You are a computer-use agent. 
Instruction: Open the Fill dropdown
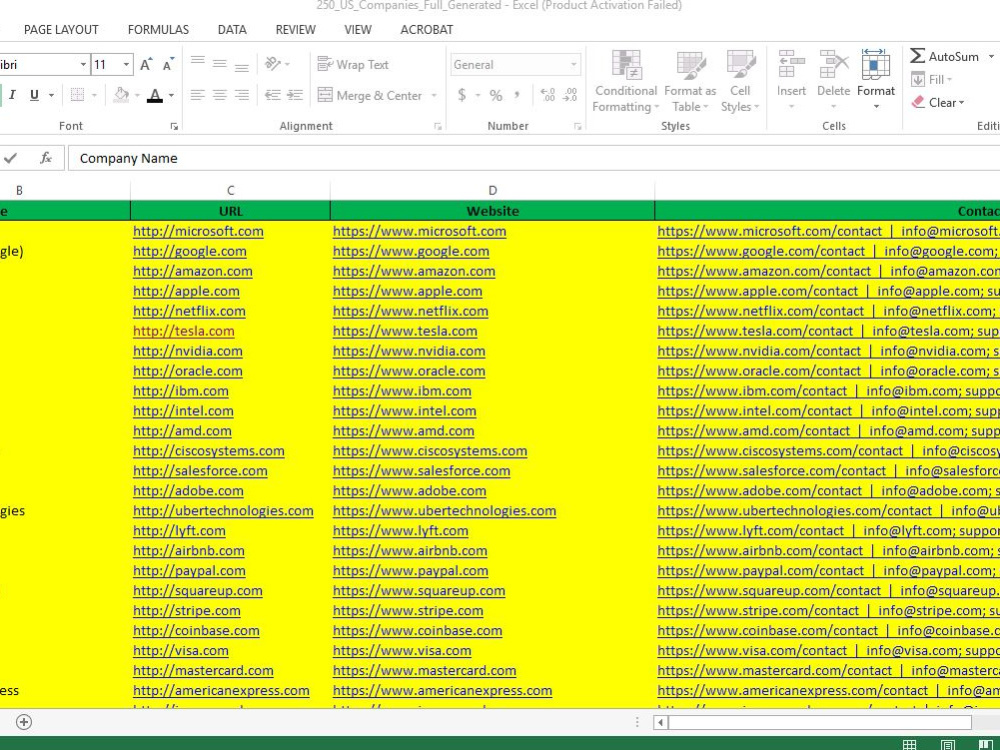(932, 80)
